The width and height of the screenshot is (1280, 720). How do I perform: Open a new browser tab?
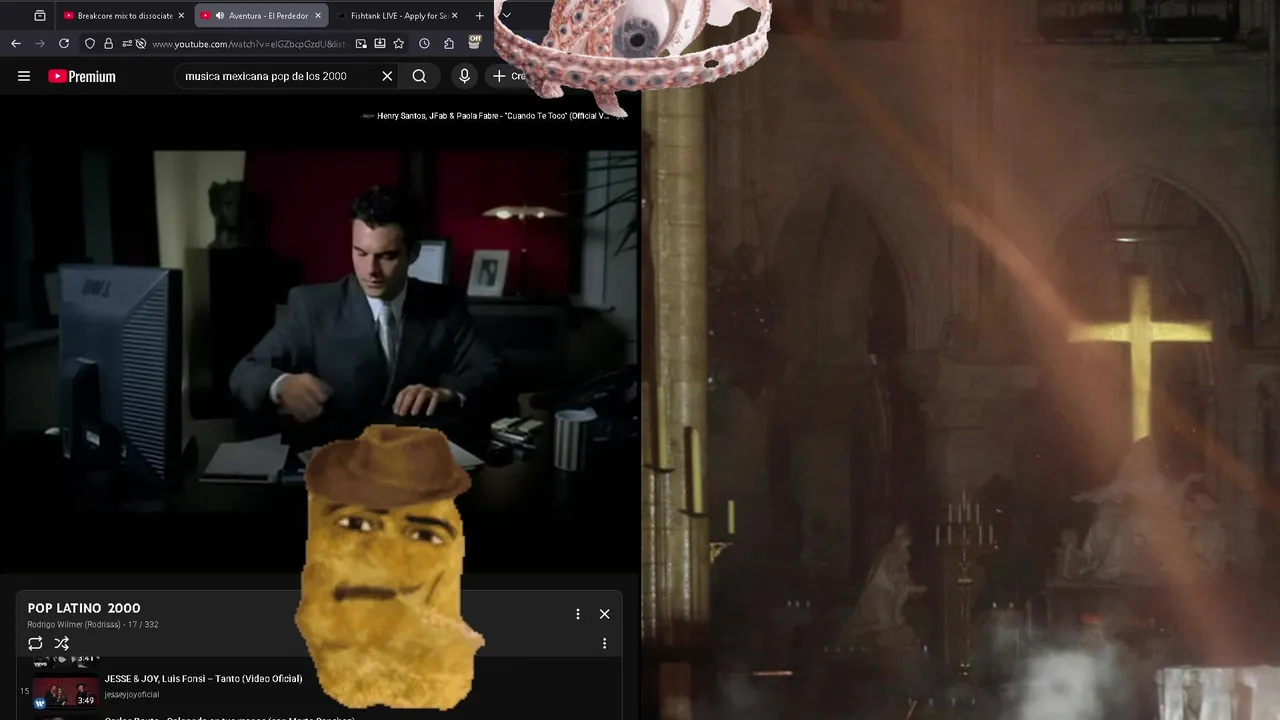pos(480,16)
